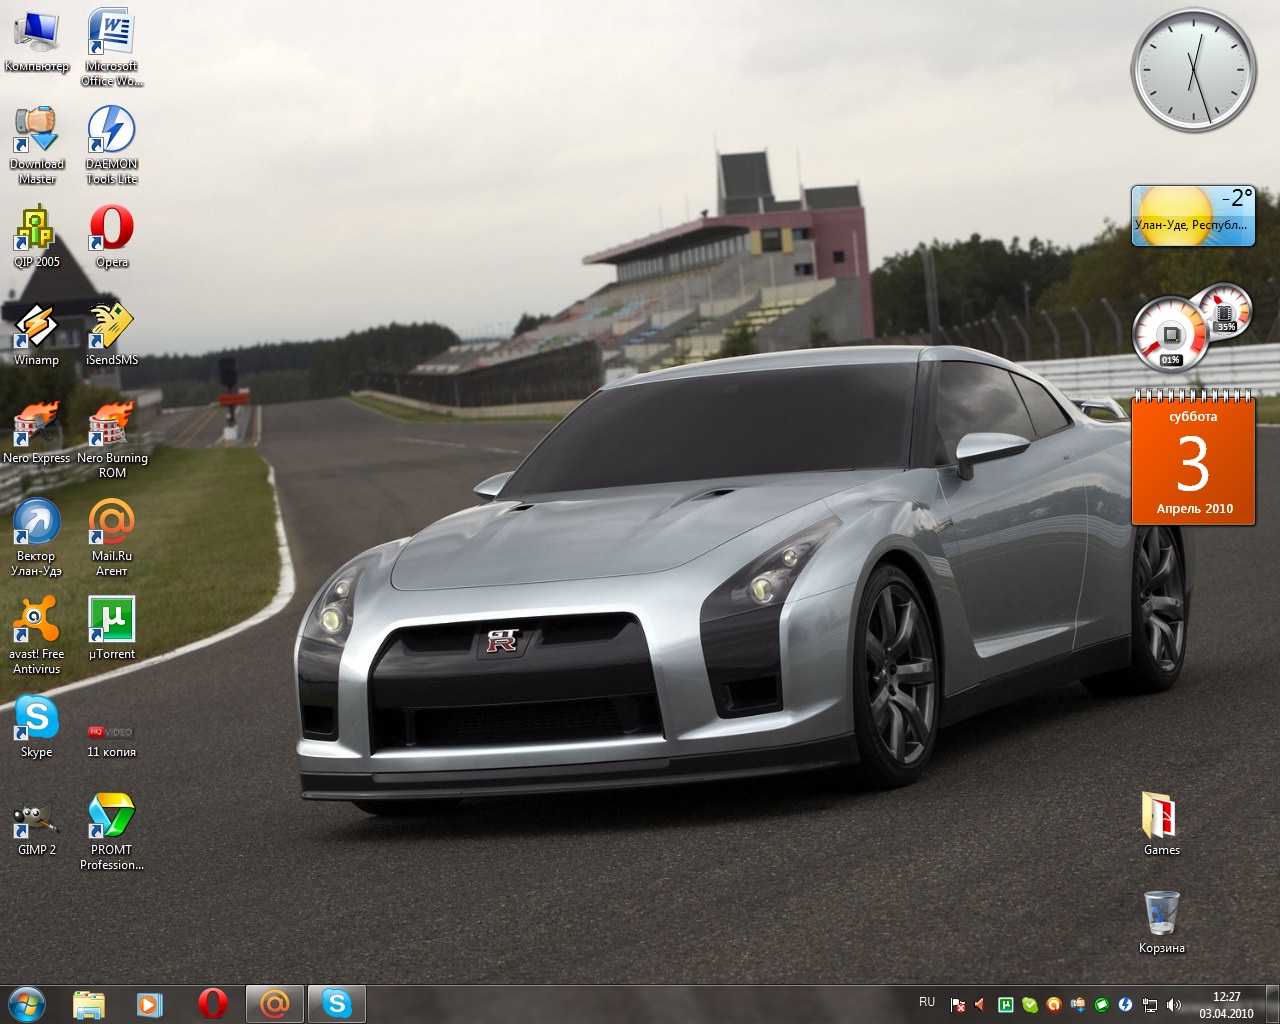The height and width of the screenshot is (1024, 1280).
Task: Launch Windows Media Player from the taskbar
Action: (150, 1003)
